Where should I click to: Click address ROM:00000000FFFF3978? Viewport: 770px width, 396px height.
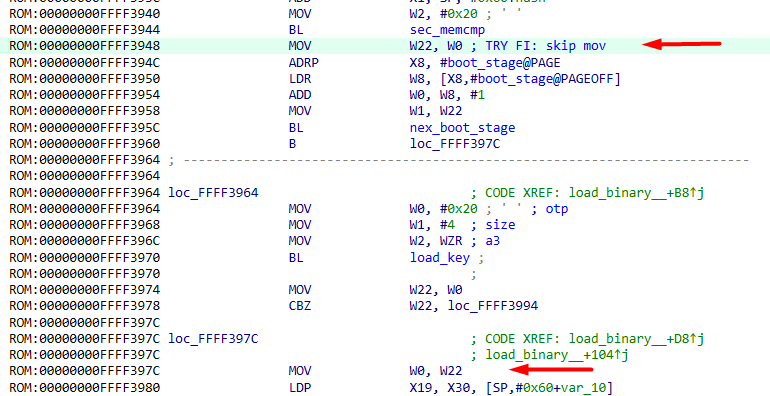tap(84, 306)
